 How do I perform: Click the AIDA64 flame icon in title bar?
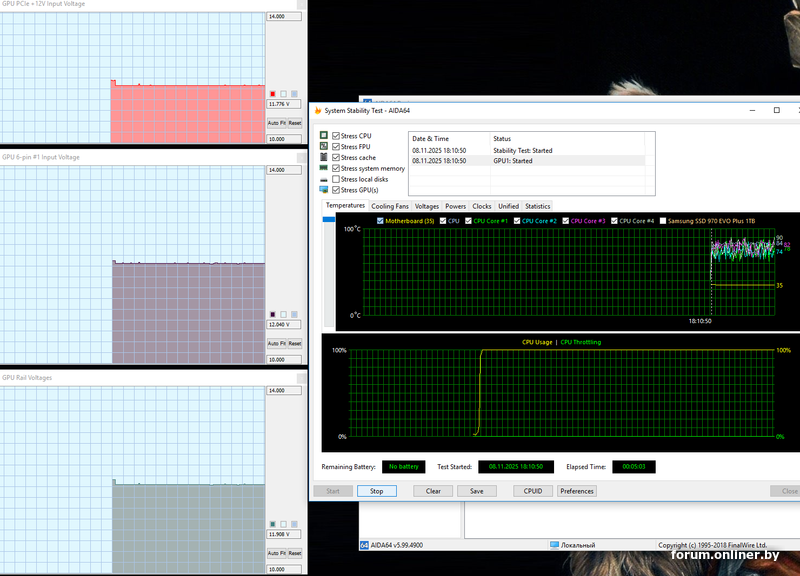tap(317, 110)
